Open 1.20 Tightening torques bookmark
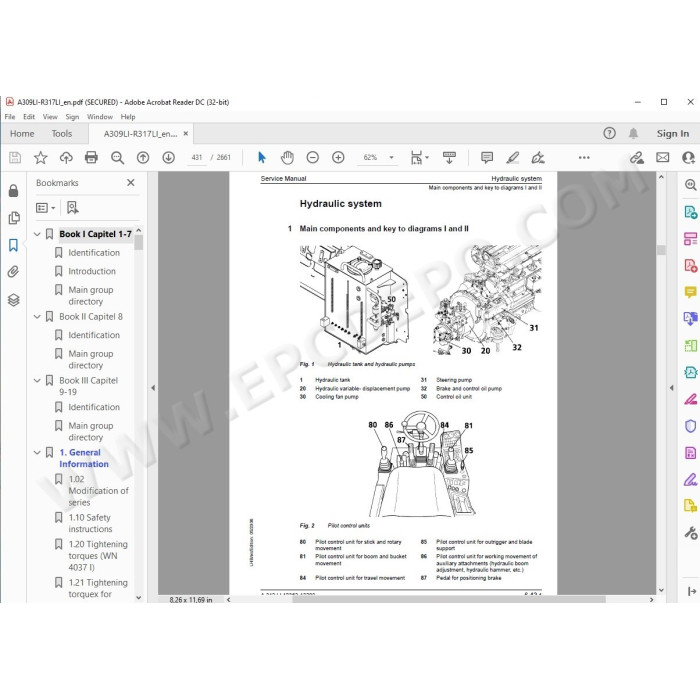Image resolution: width=700 pixels, height=700 pixels. [x=98, y=556]
